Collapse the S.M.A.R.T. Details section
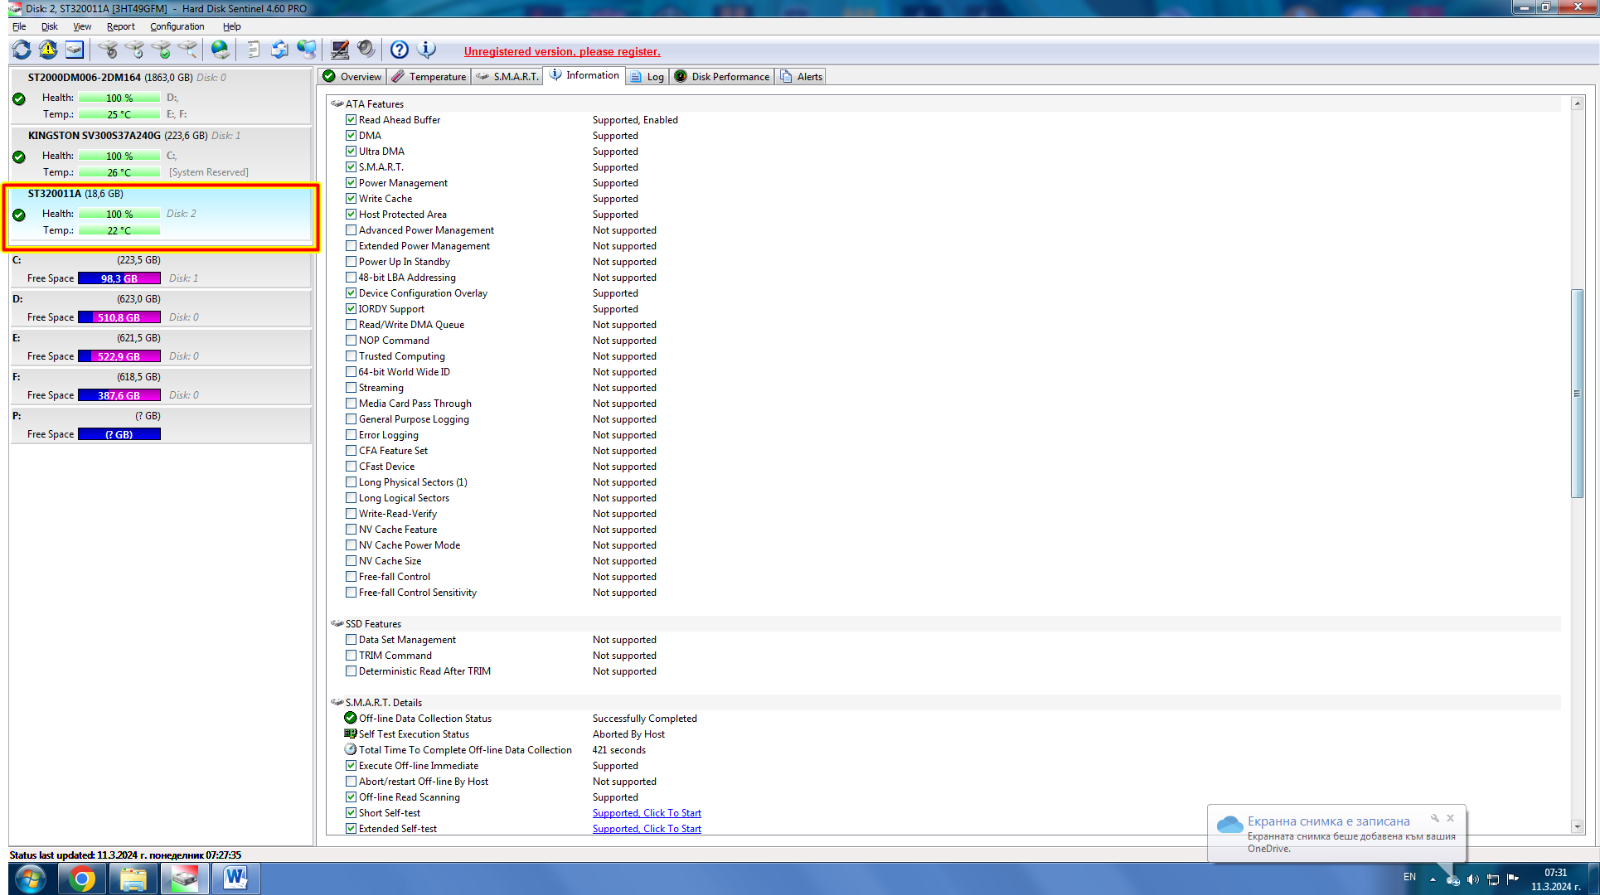The width and height of the screenshot is (1600, 895). 337,703
